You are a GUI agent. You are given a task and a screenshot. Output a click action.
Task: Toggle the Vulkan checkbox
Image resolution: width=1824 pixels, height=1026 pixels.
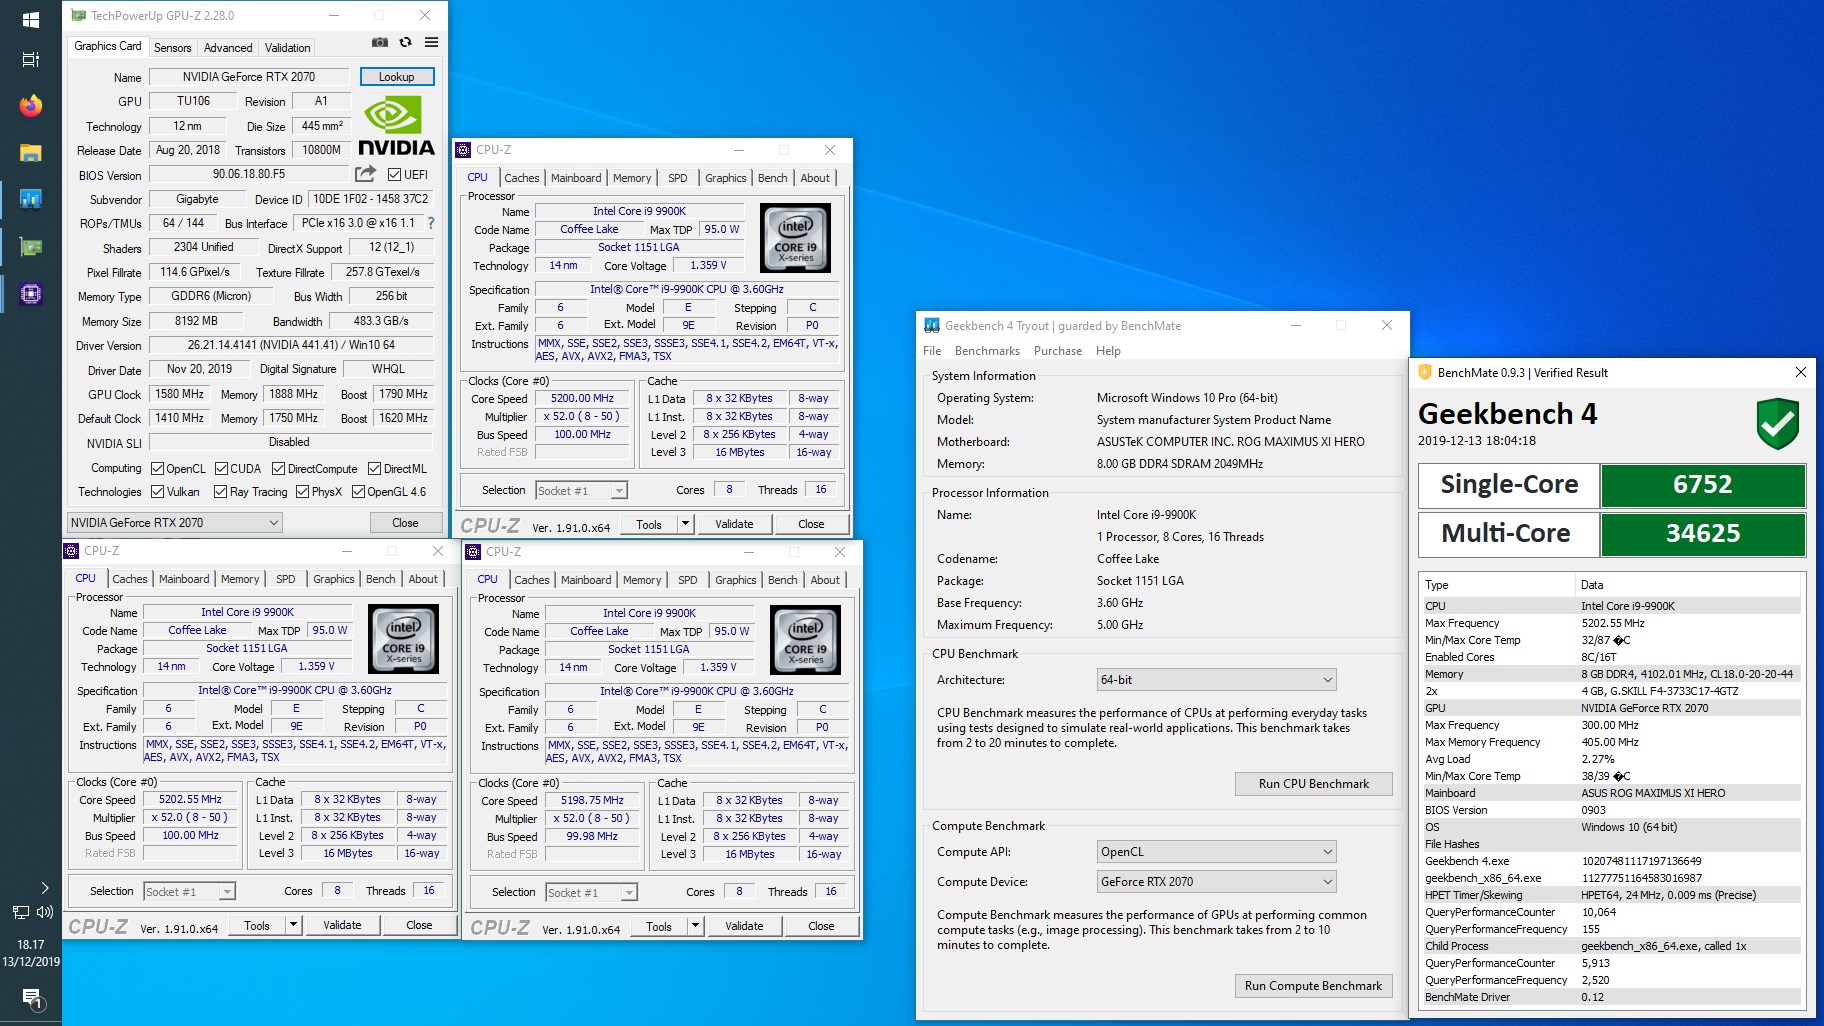tap(157, 491)
